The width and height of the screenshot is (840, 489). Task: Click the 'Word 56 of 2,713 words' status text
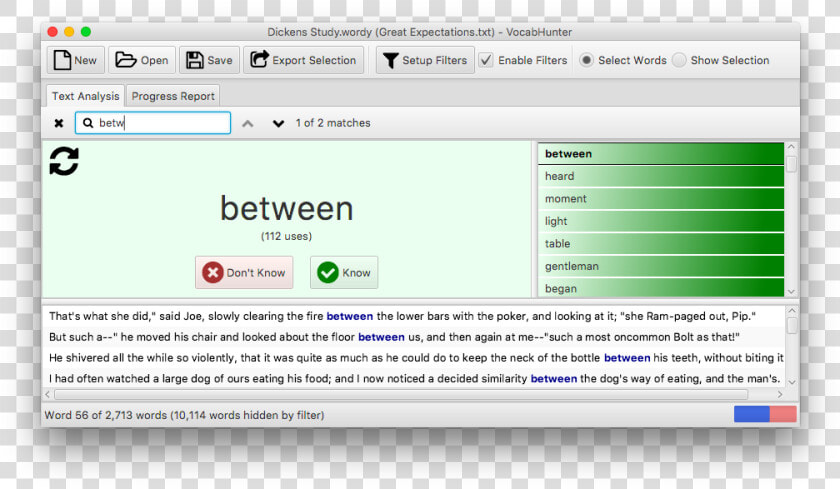click(184, 415)
